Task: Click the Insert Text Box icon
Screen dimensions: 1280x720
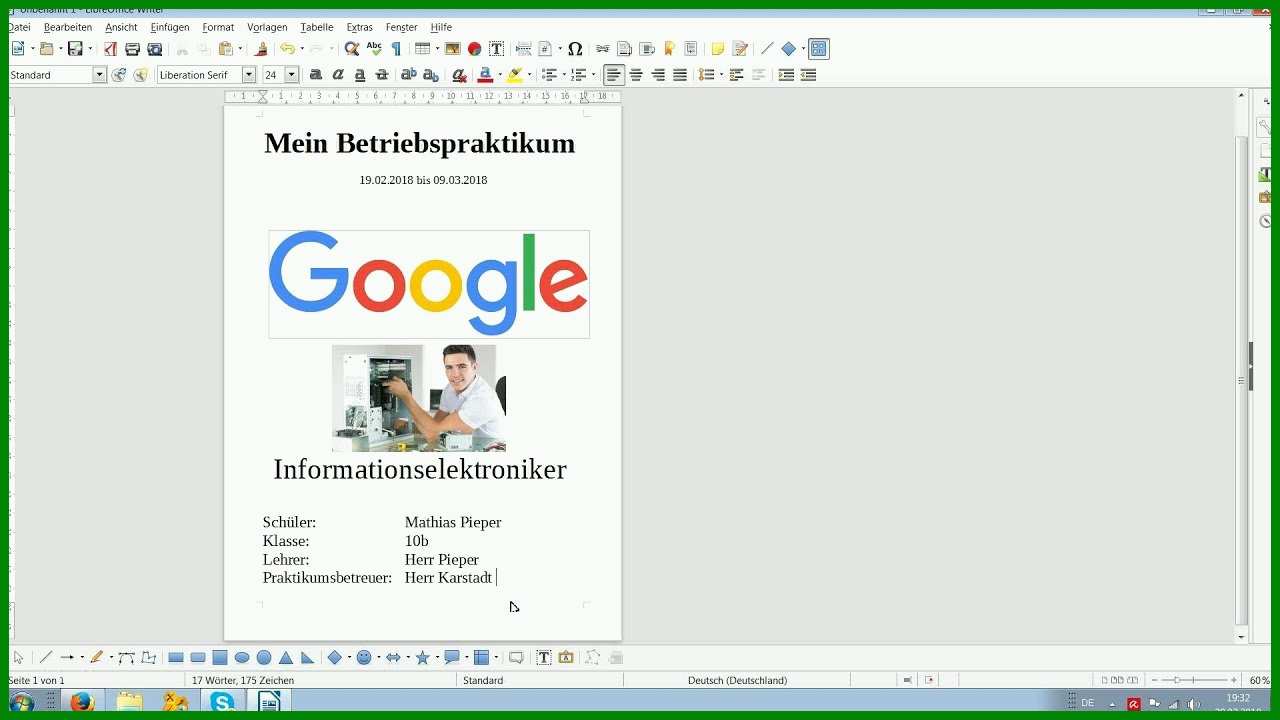Action: coord(496,49)
